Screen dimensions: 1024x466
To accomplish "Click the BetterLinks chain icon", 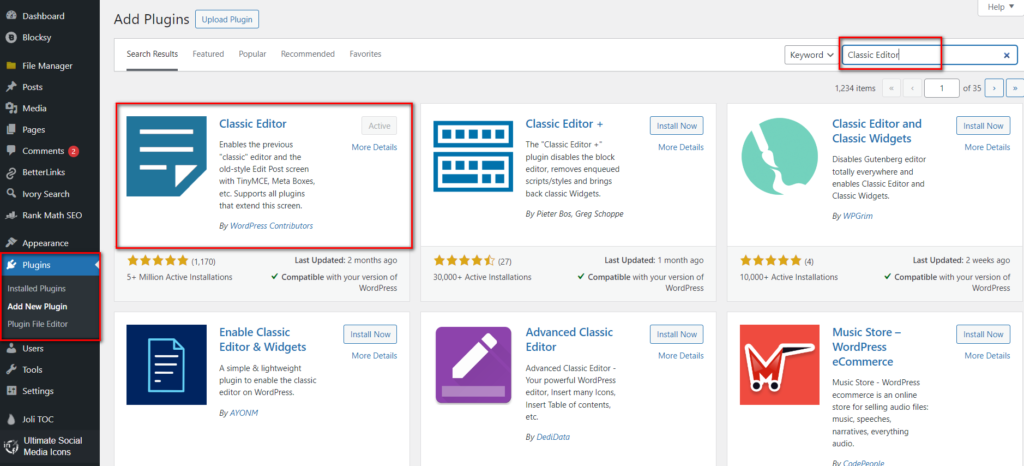I will click(10, 173).
